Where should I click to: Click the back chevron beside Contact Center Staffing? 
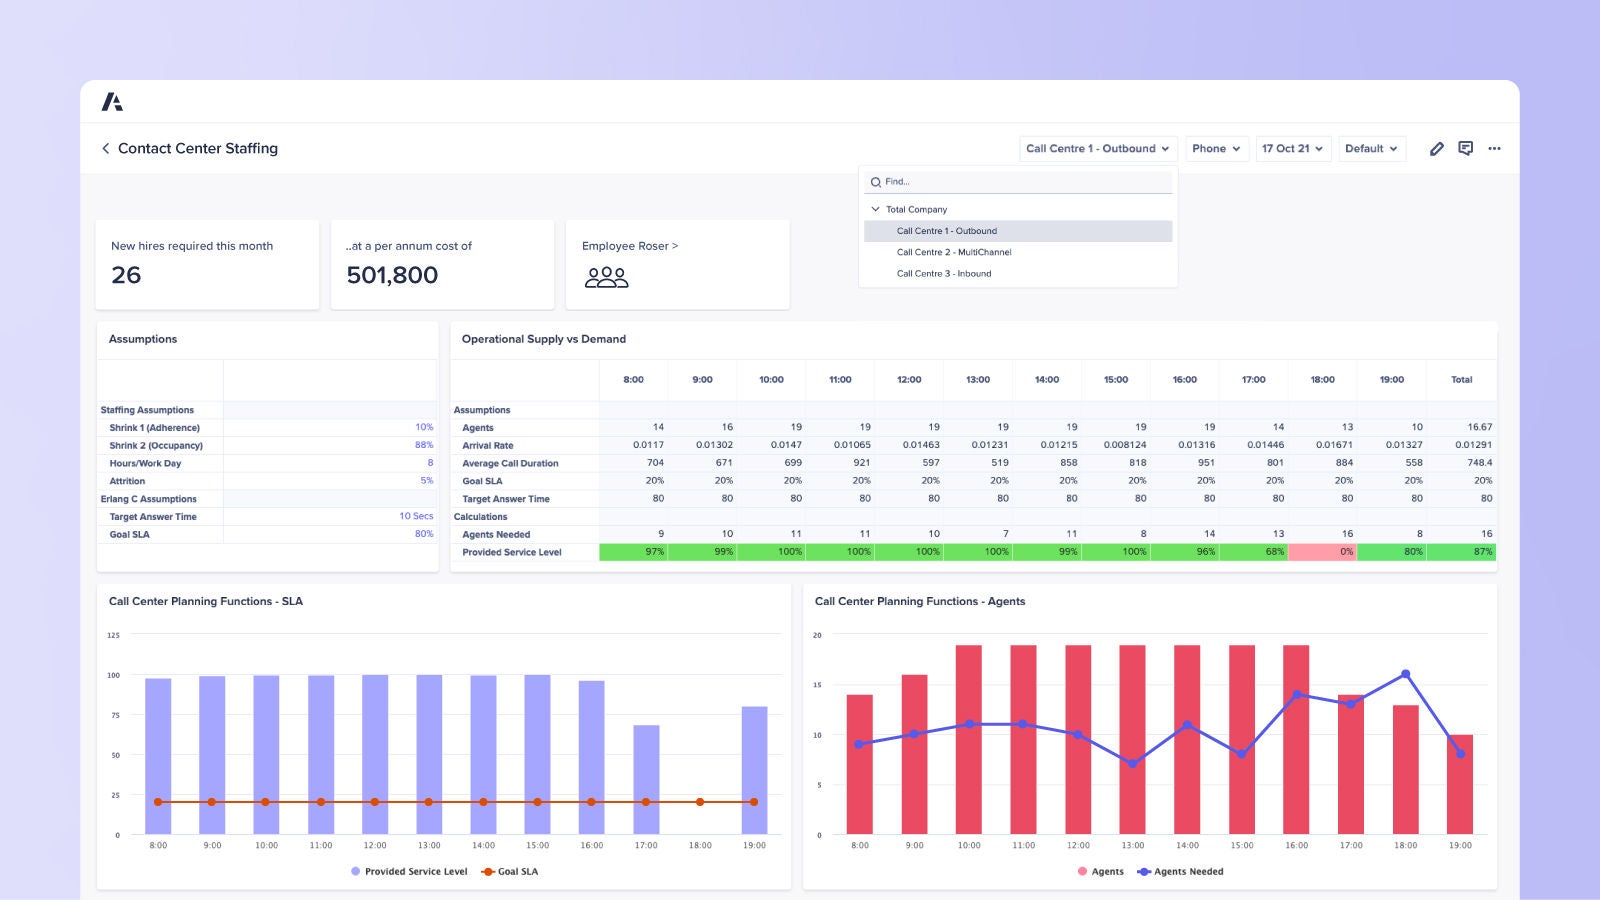point(106,148)
